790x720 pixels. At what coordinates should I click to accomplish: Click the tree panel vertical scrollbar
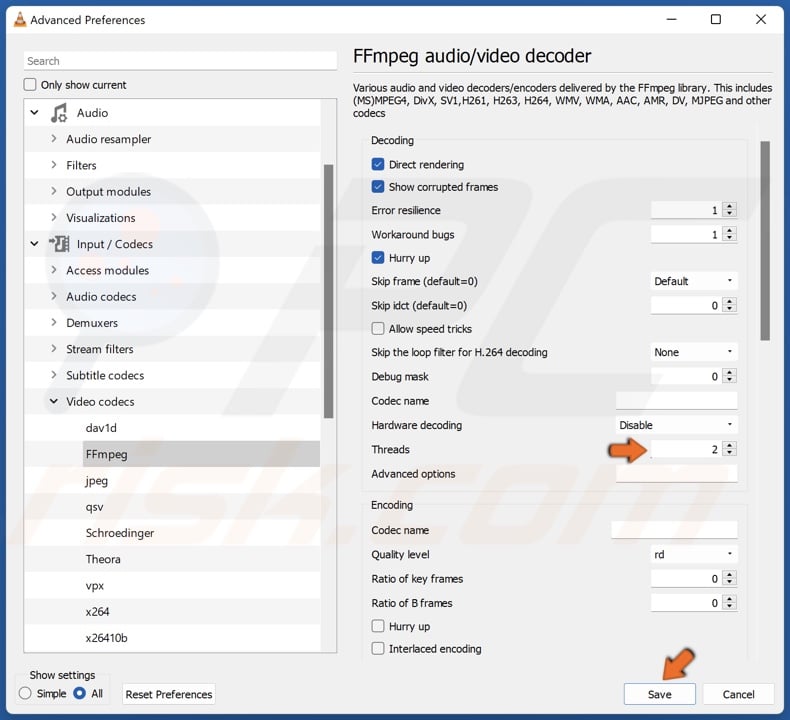click(328, 291)
